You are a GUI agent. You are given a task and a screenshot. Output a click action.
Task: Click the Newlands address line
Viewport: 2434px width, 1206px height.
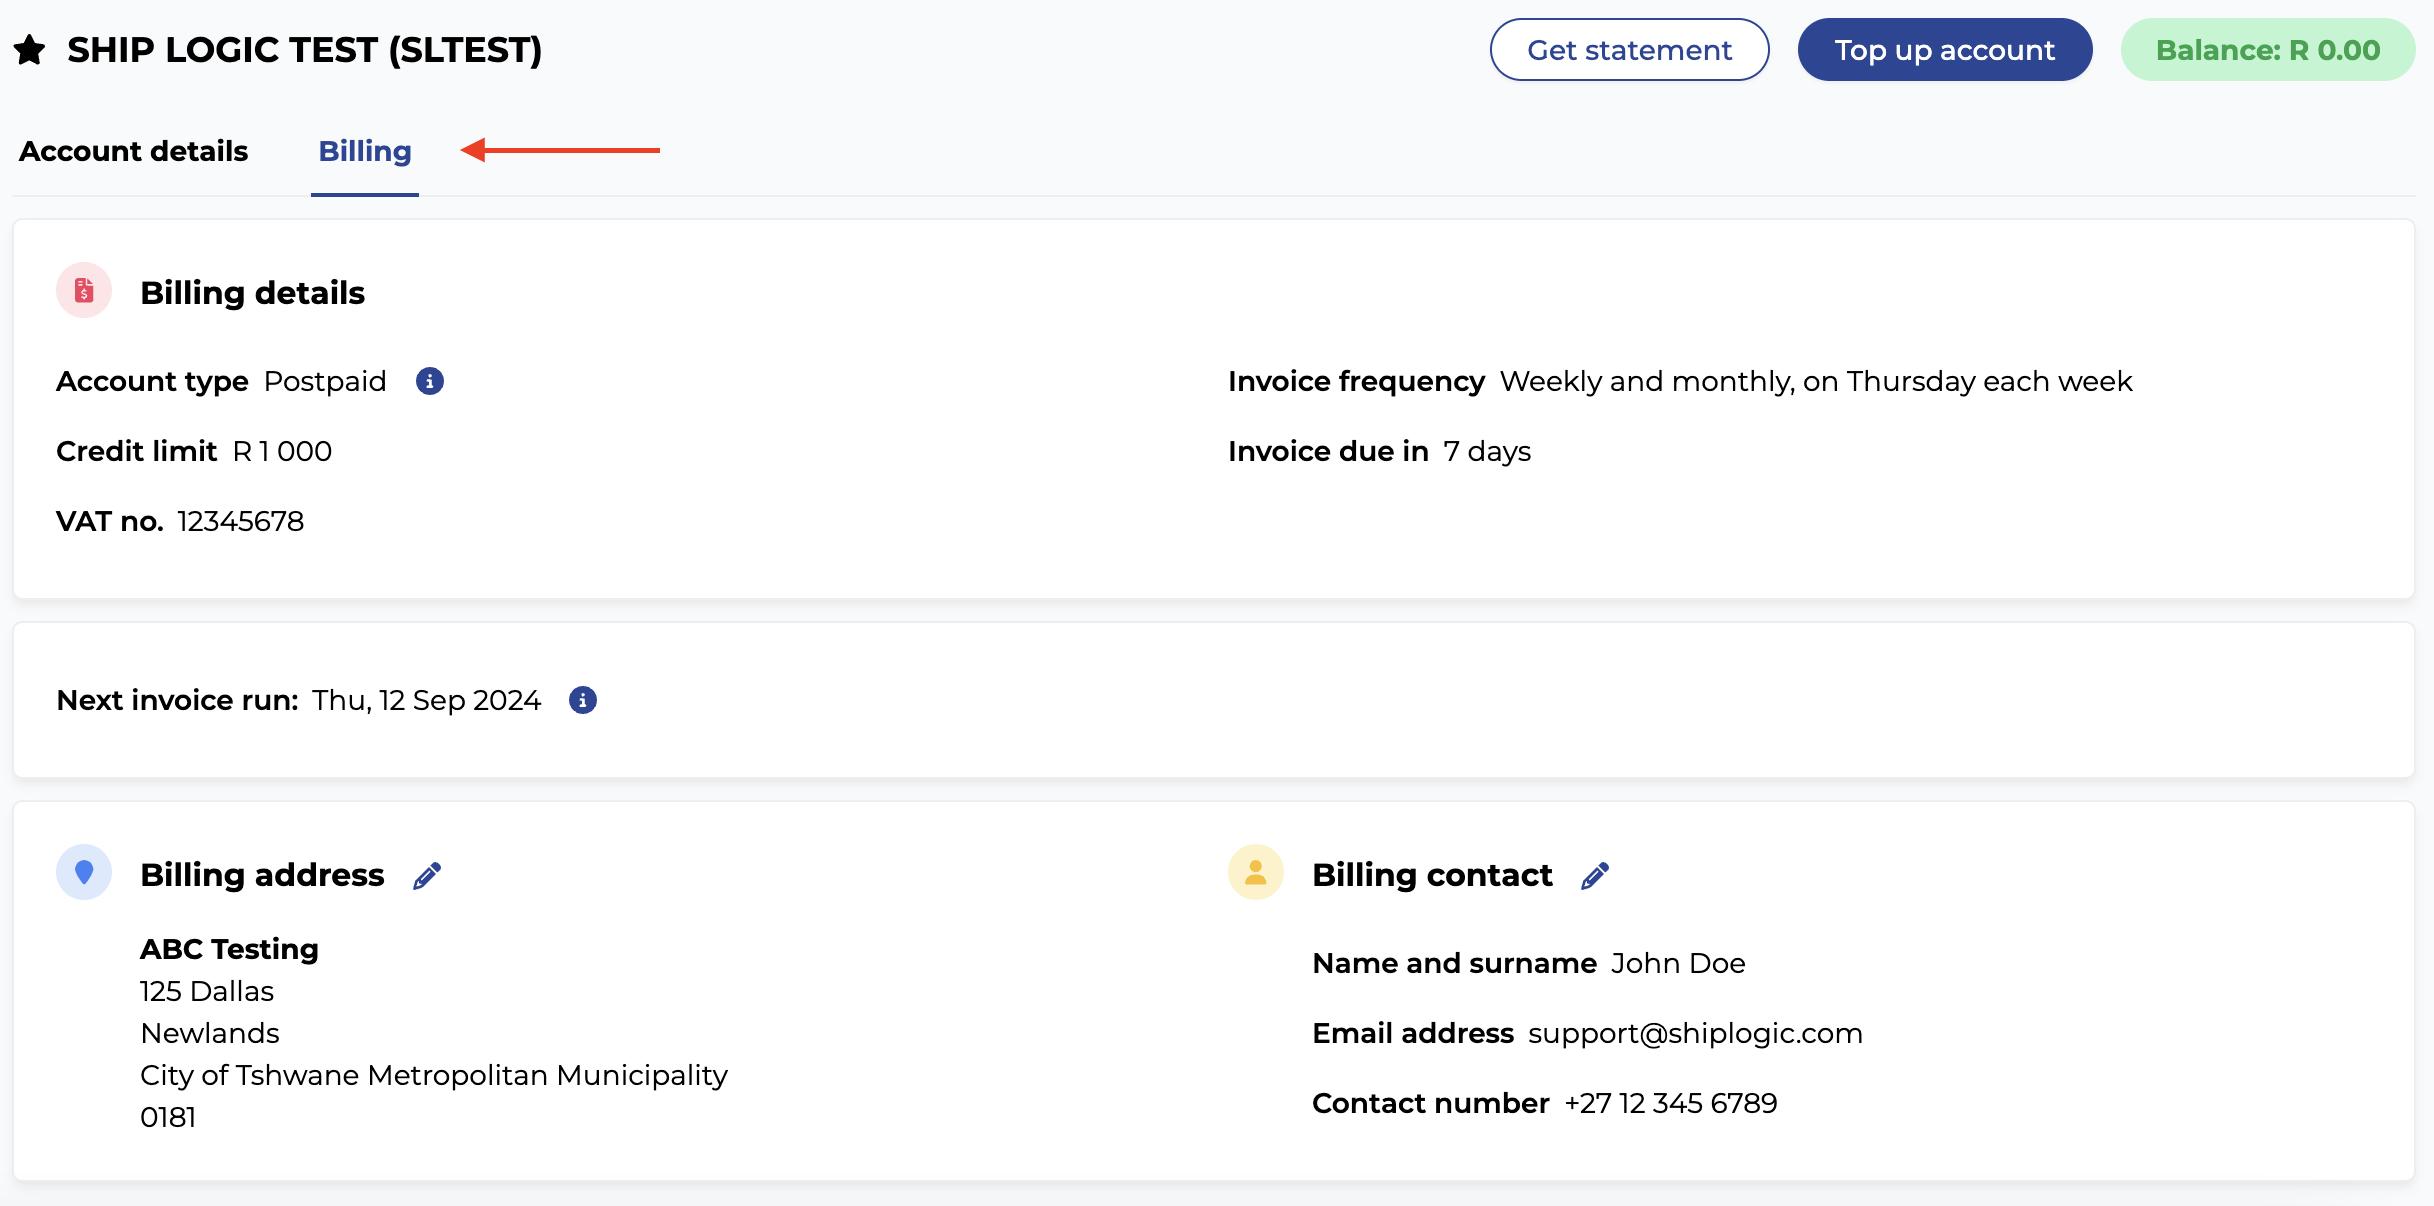pos(210,1033)
